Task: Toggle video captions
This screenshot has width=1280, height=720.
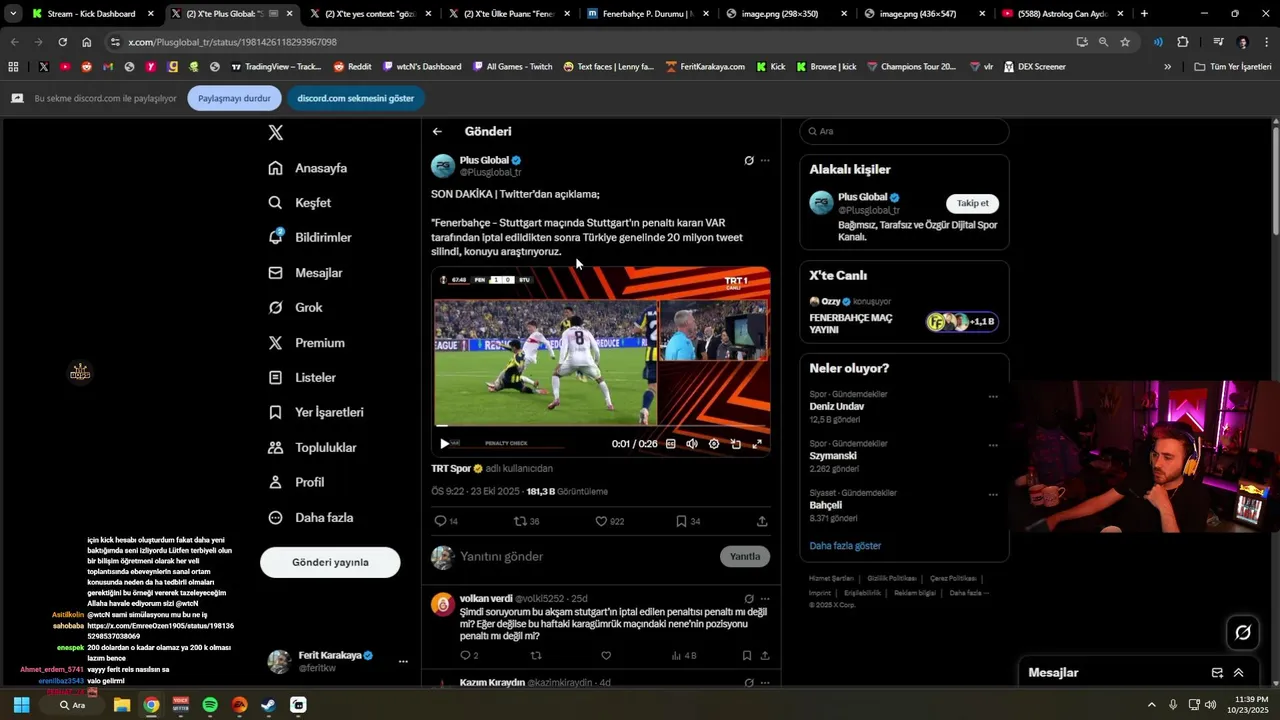Action: tap(671, 444)
